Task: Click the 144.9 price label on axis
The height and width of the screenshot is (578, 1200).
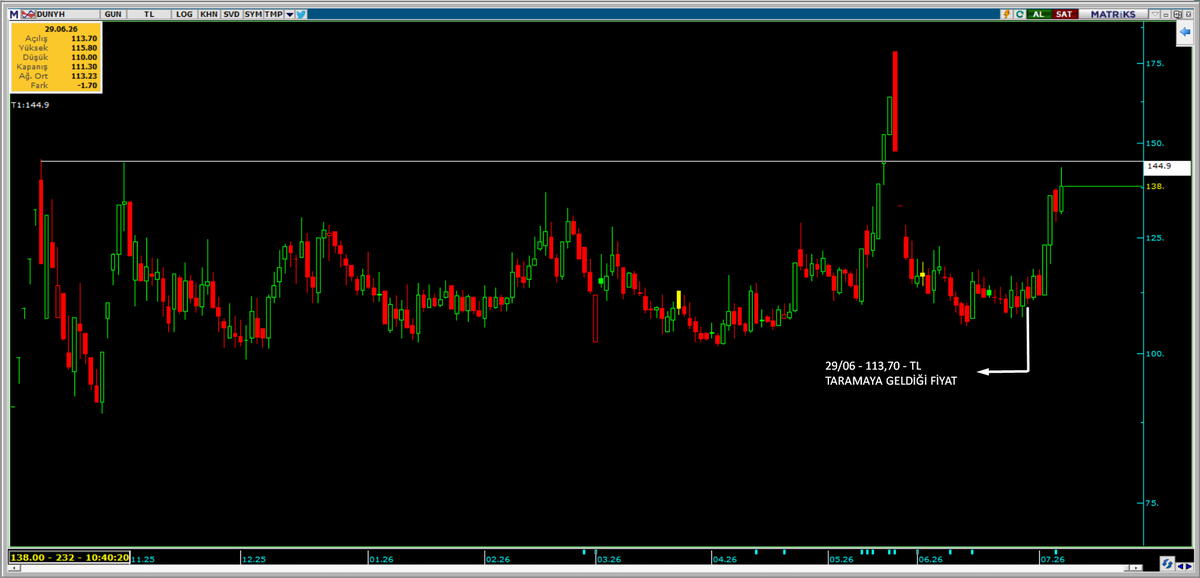Action: [x=1166, y=168]
